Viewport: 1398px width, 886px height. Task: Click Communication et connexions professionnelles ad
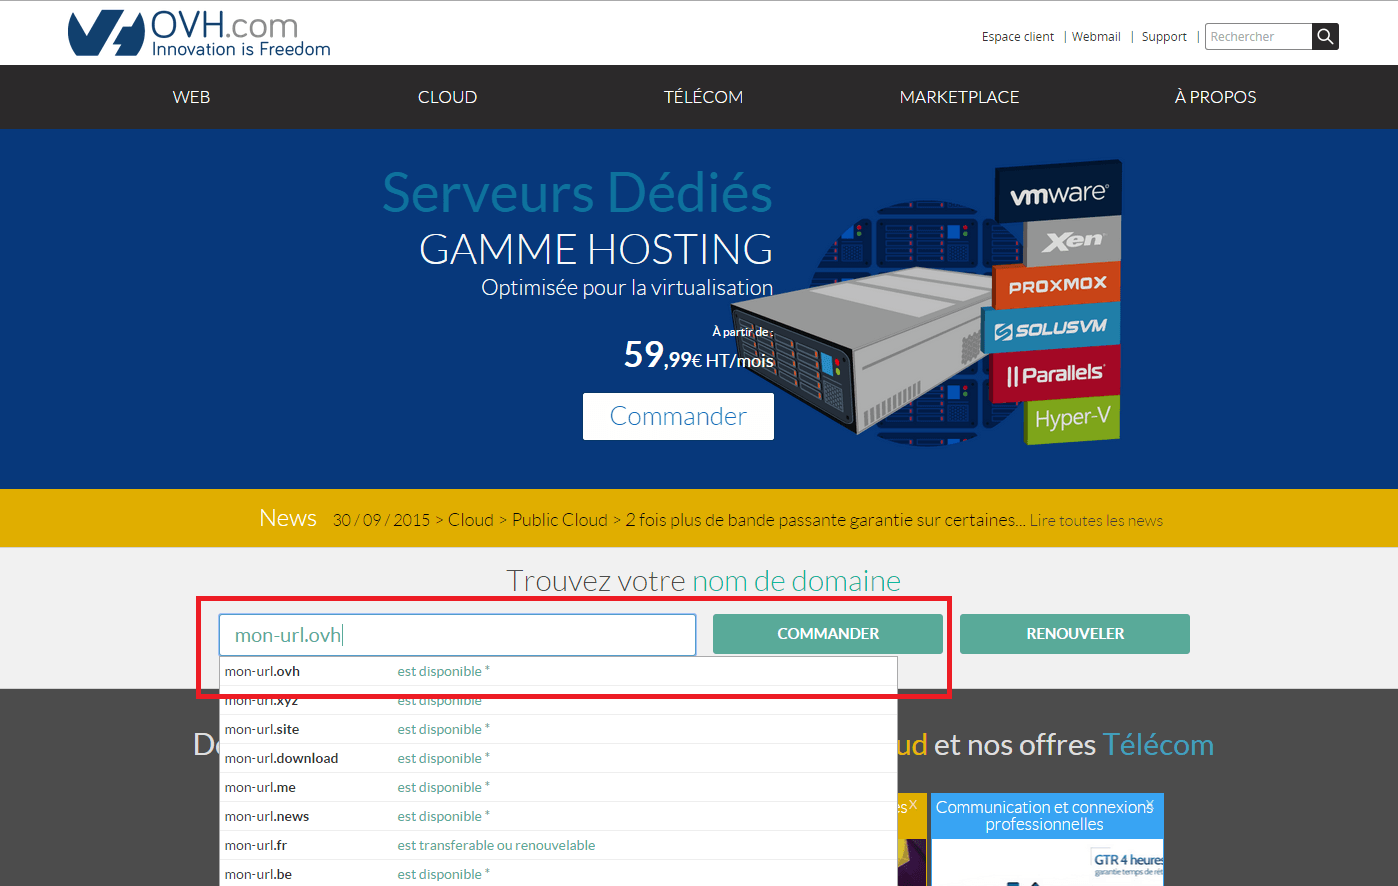(1047, 840)
